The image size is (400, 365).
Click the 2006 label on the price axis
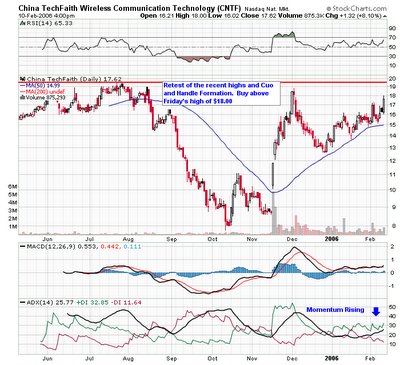coord(332,239)
